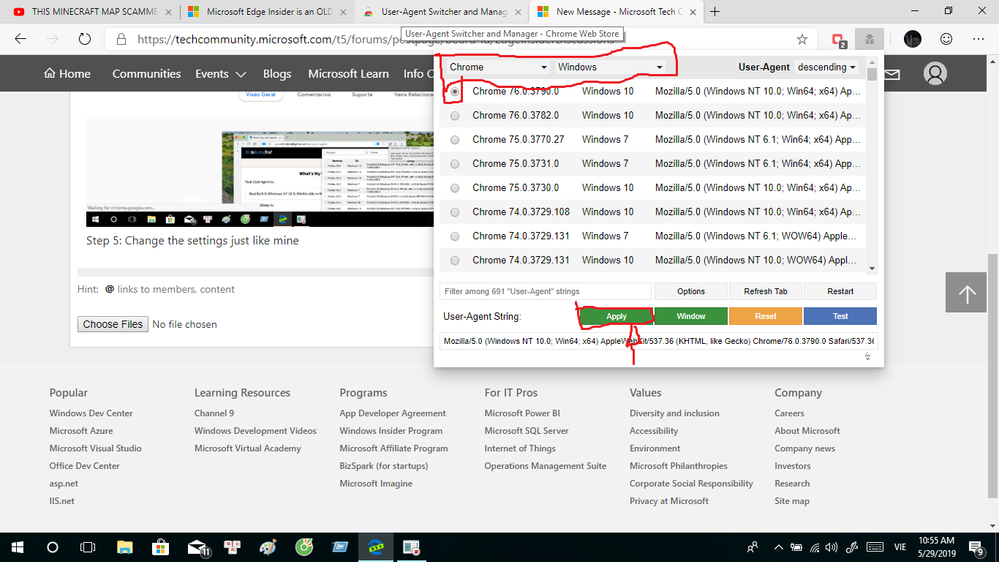The height and width of the screenshot is (562, 999).
Task: Open Microsoft Learn in navigation bar
Action: coord(349,74)
